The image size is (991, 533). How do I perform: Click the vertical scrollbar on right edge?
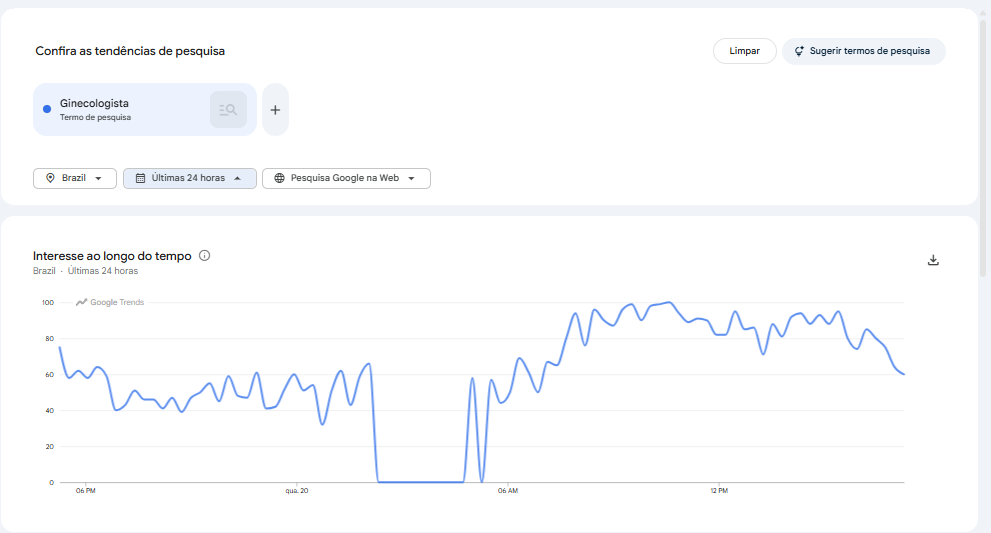pyautogui.click(x=983, y=149)
